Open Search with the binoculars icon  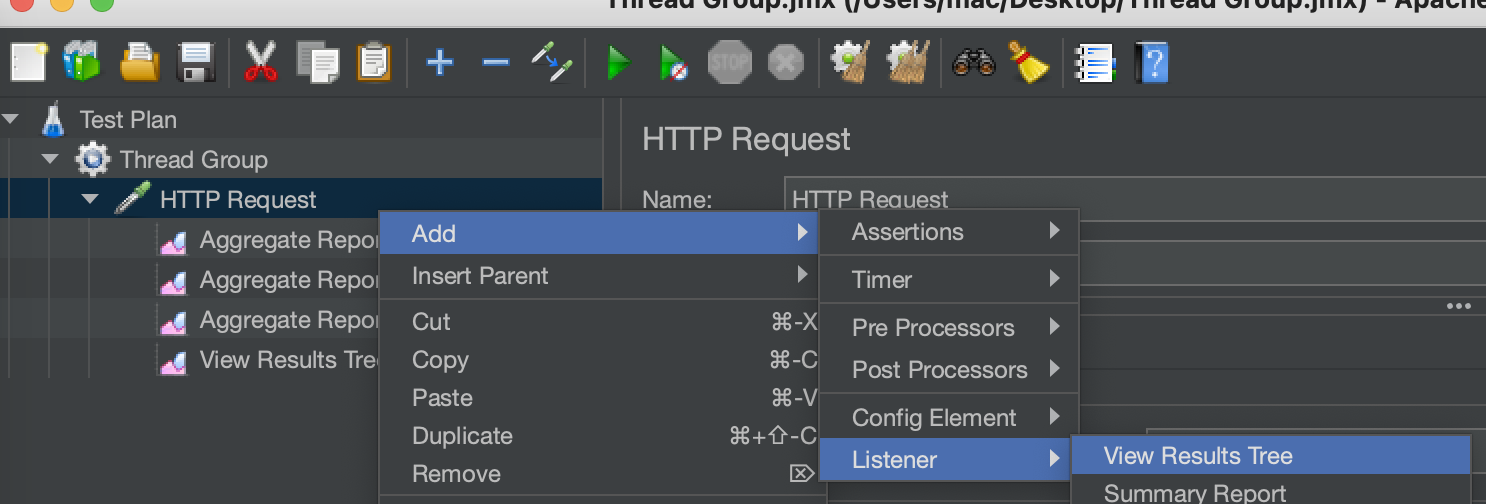973,64
